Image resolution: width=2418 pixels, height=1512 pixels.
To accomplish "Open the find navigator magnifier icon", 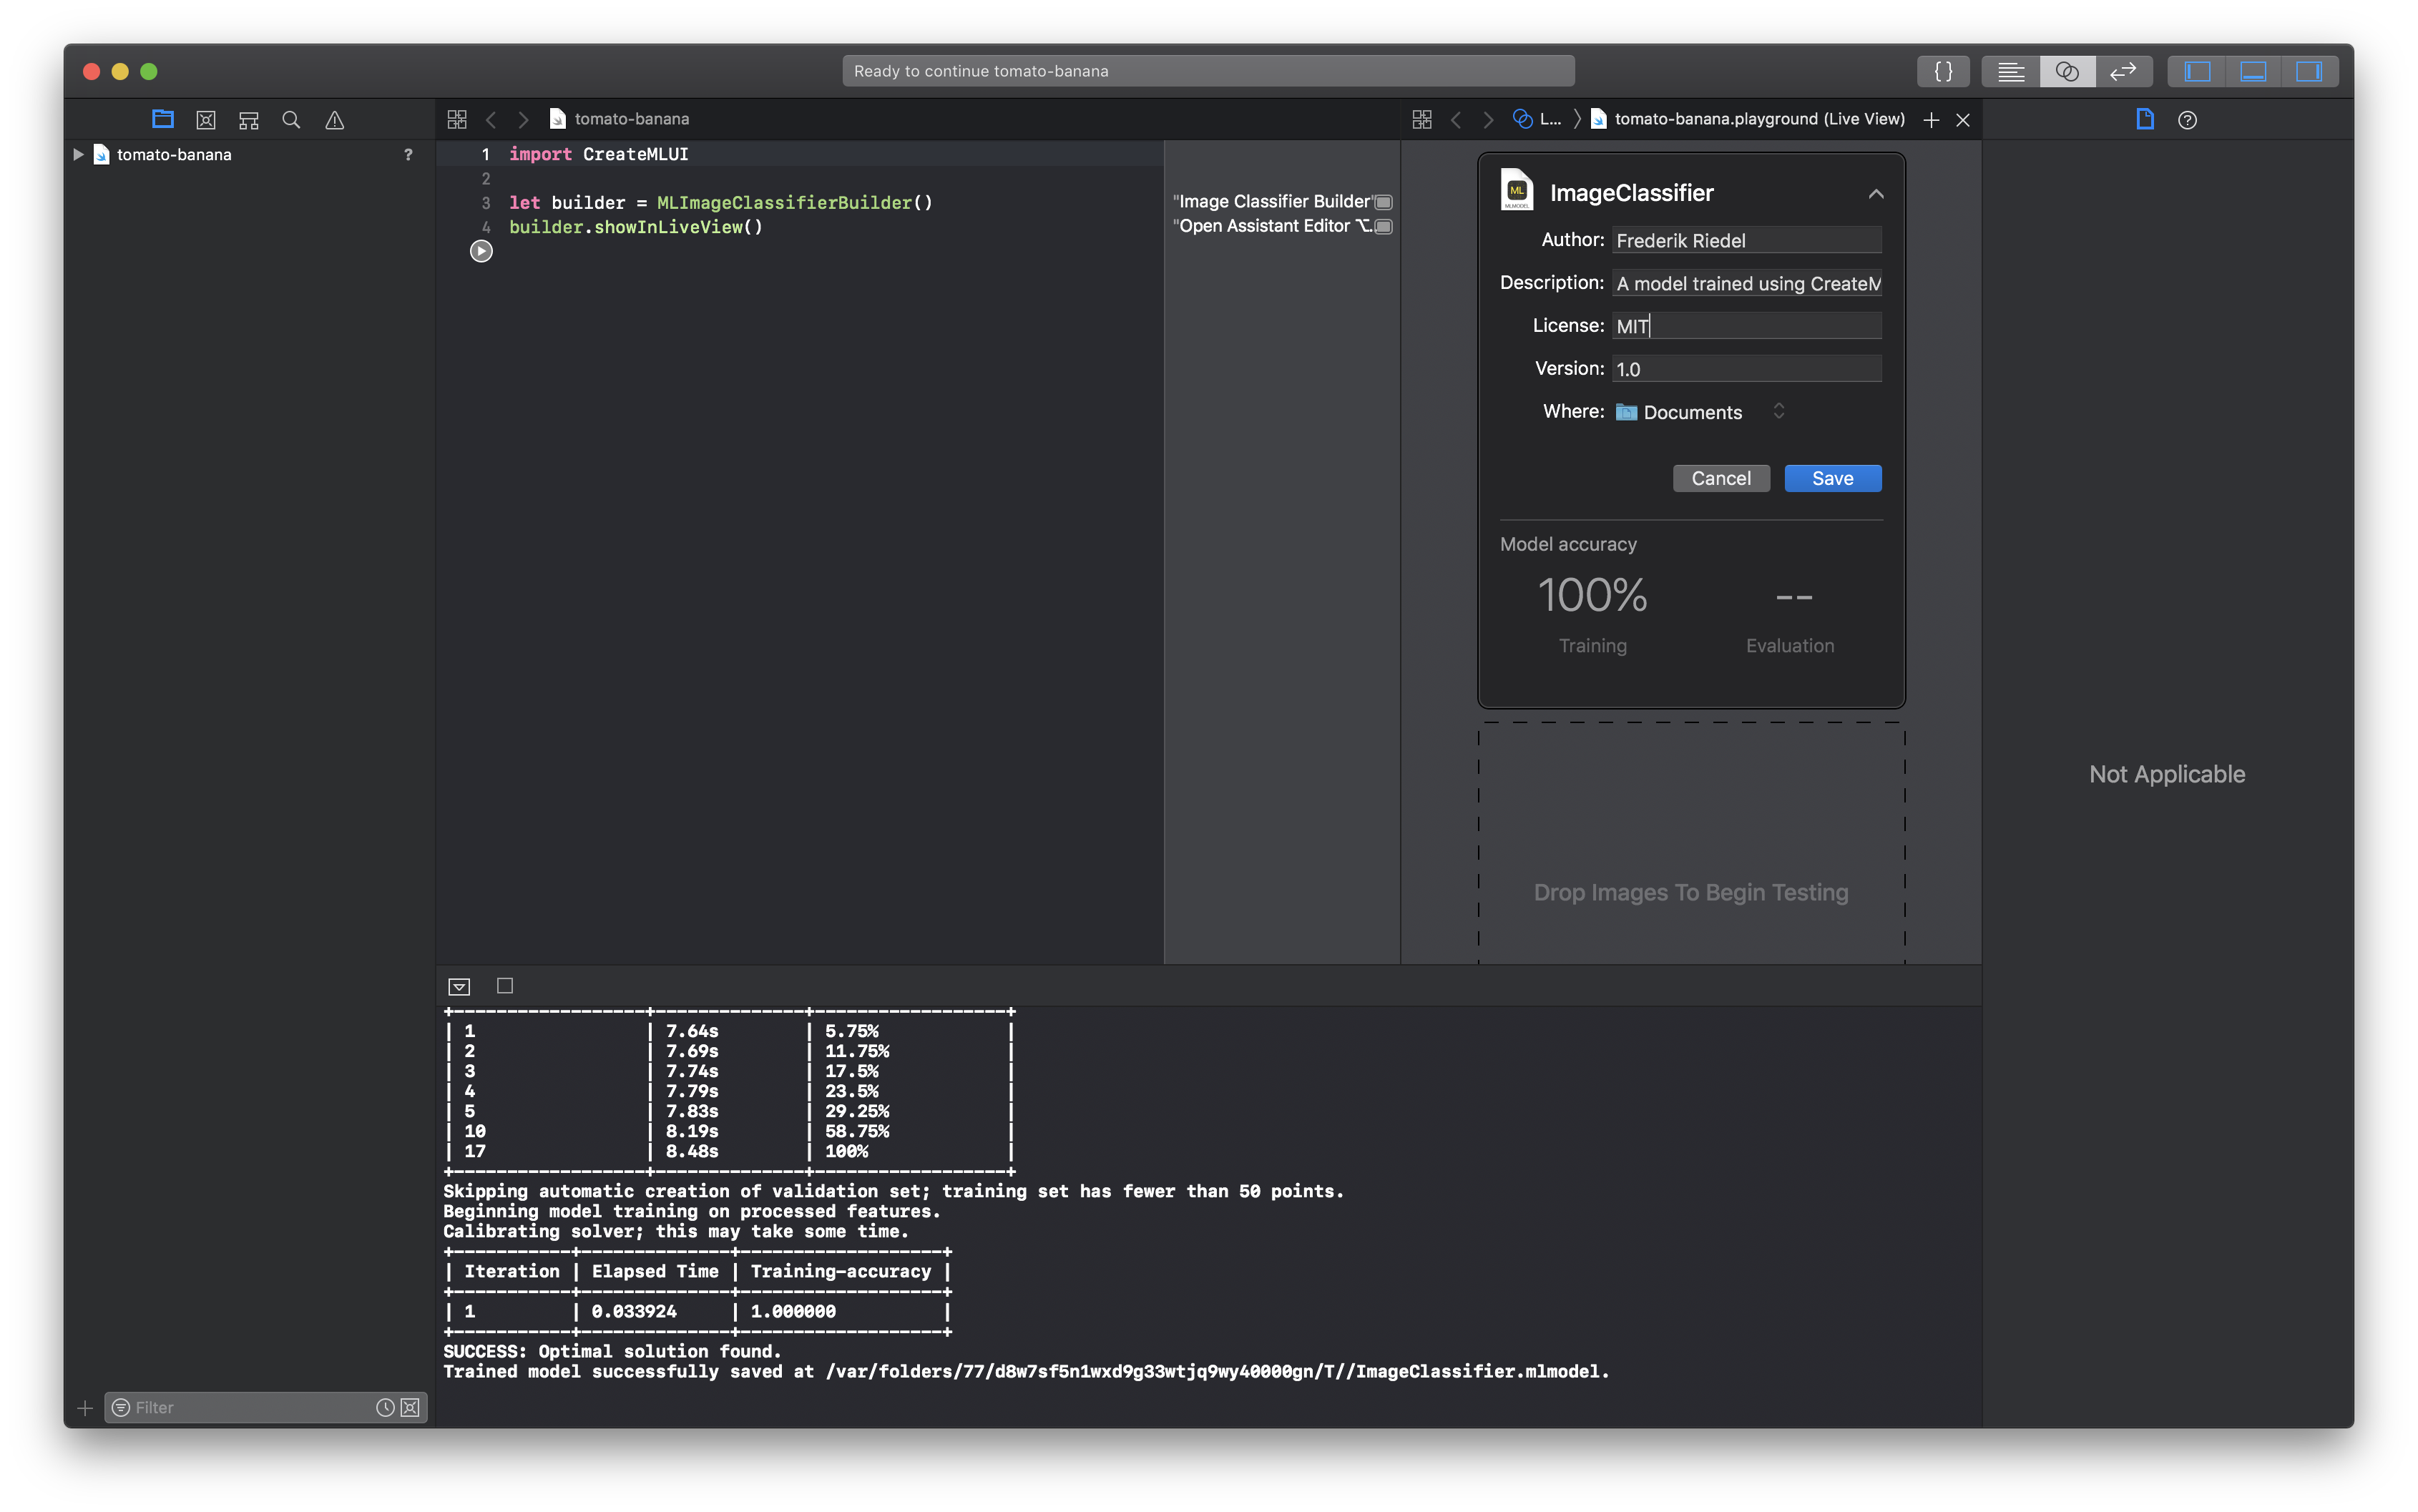I will [291, 120].
